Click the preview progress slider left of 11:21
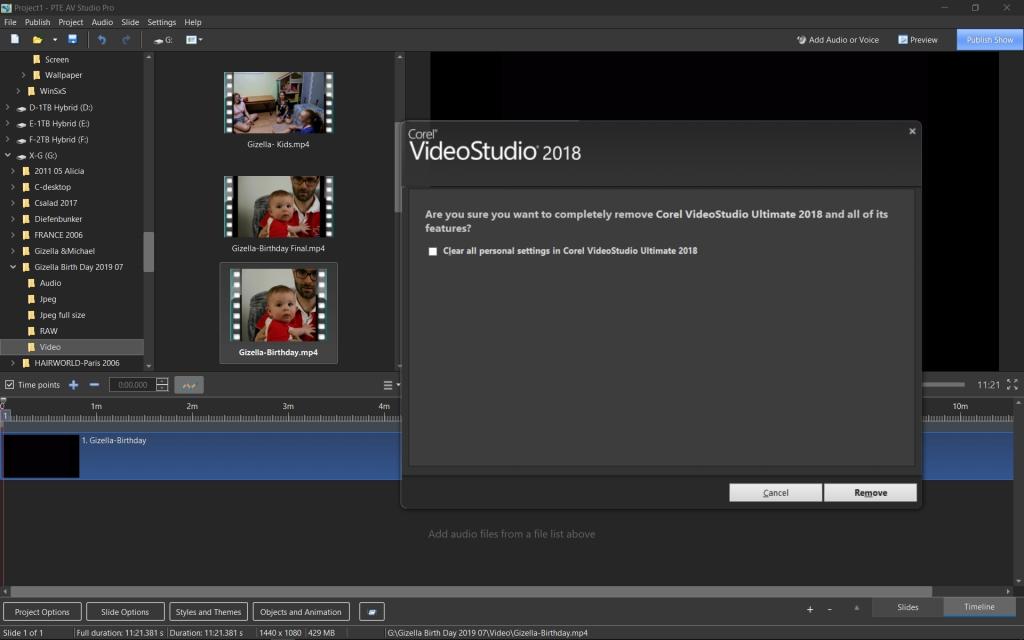This screenshot has width=1024, height=640. [x=943, y=385]
